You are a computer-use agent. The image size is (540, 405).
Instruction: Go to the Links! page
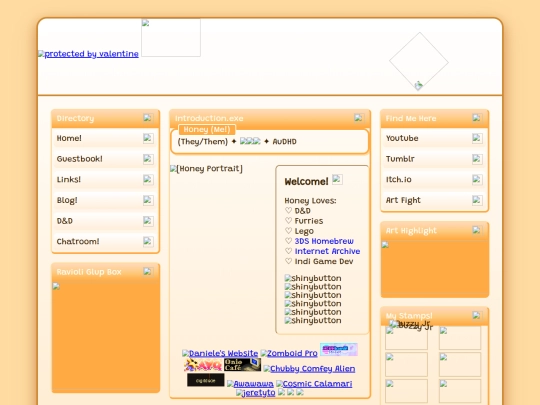[105, 179]
